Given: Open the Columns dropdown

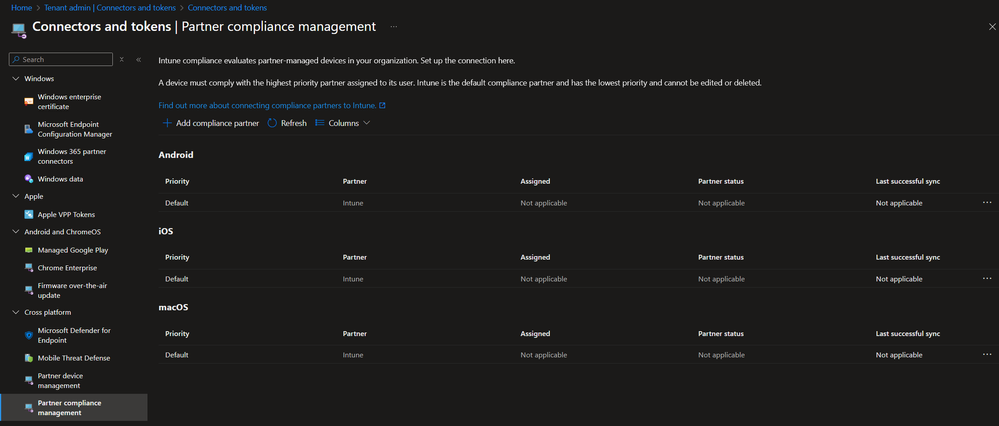Looking at the screenshot, I should (x=342, y=123).
